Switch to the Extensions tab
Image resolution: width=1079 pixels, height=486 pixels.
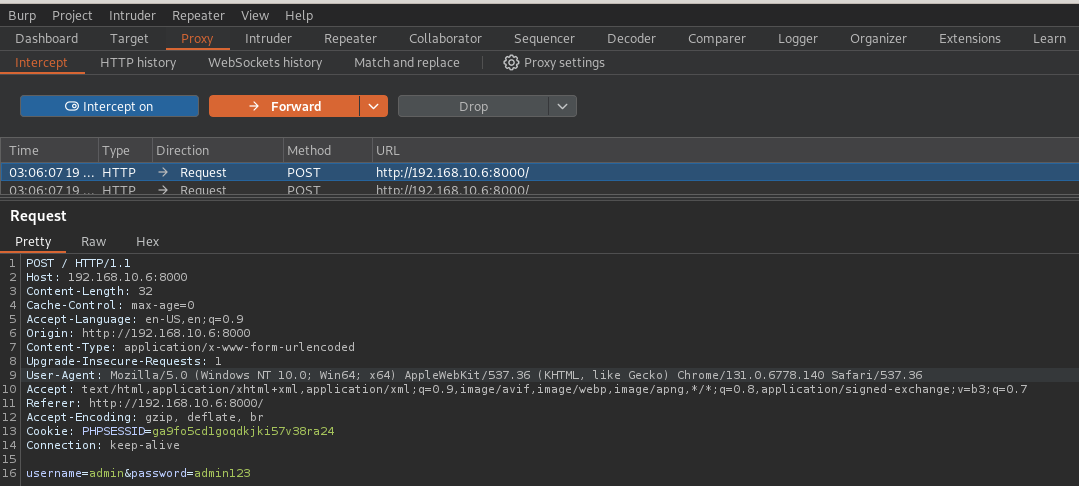[970, 39]
